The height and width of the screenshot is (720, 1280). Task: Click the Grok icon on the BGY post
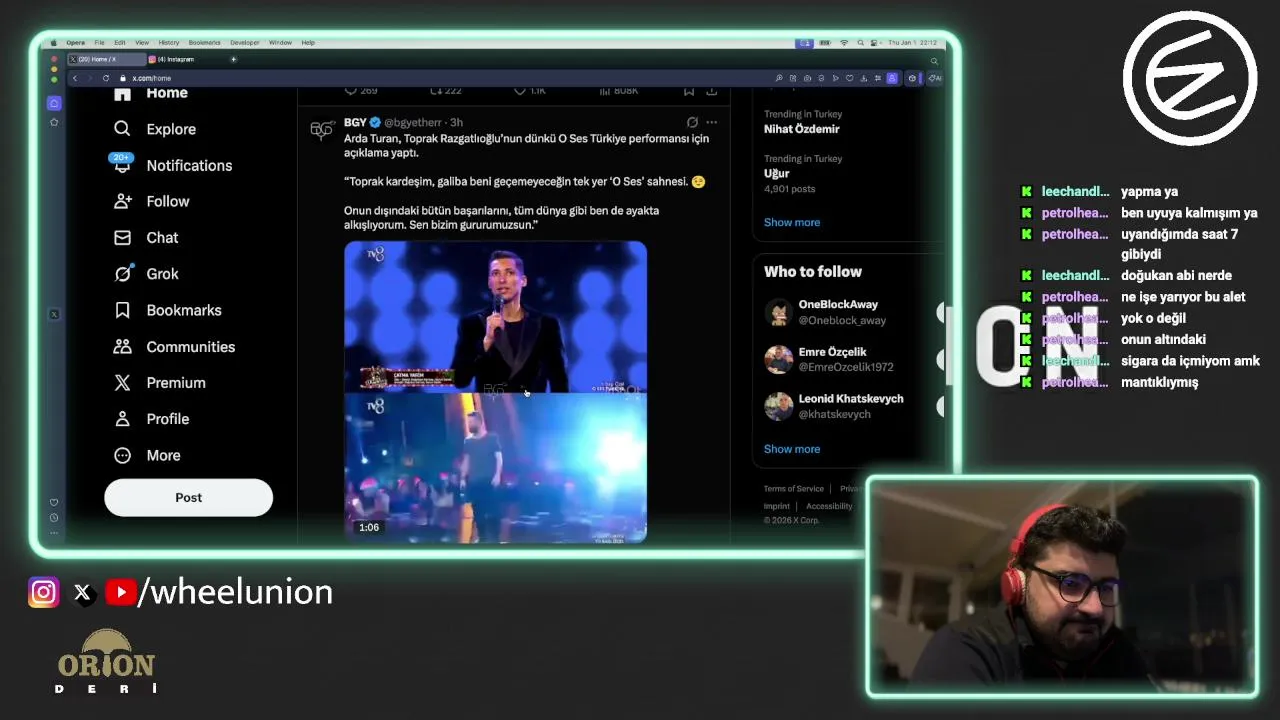692,122
